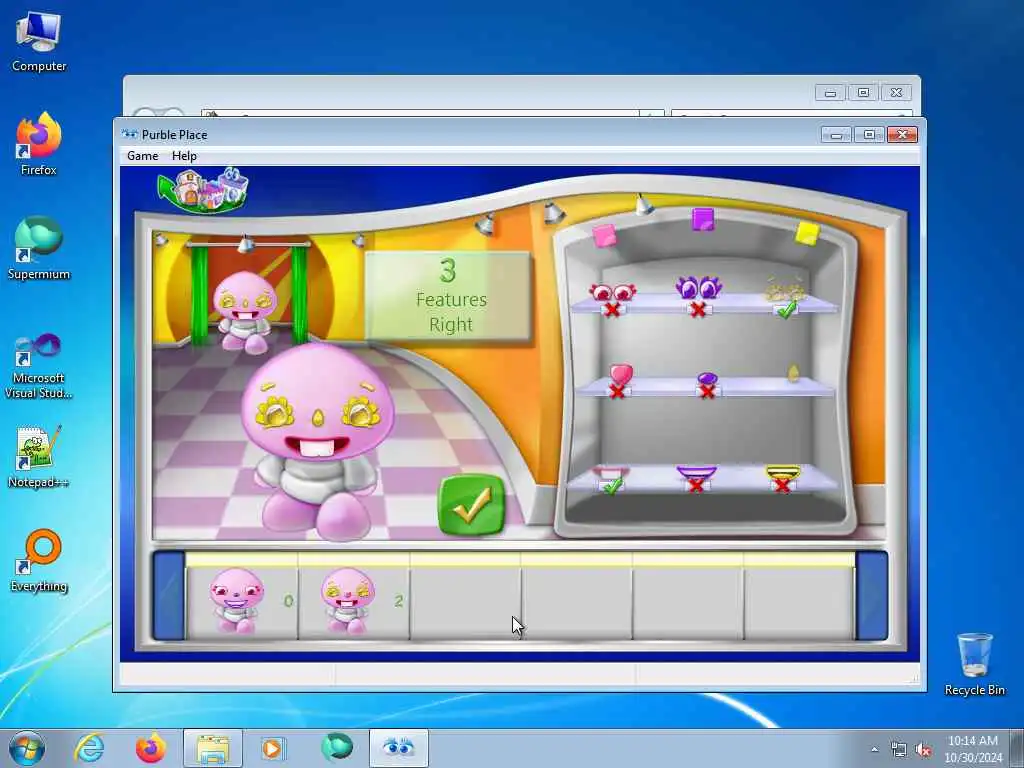
Task: Open the Notepad++ desktop shortcut
Action: pyautogui.click(x=39, y=457)
